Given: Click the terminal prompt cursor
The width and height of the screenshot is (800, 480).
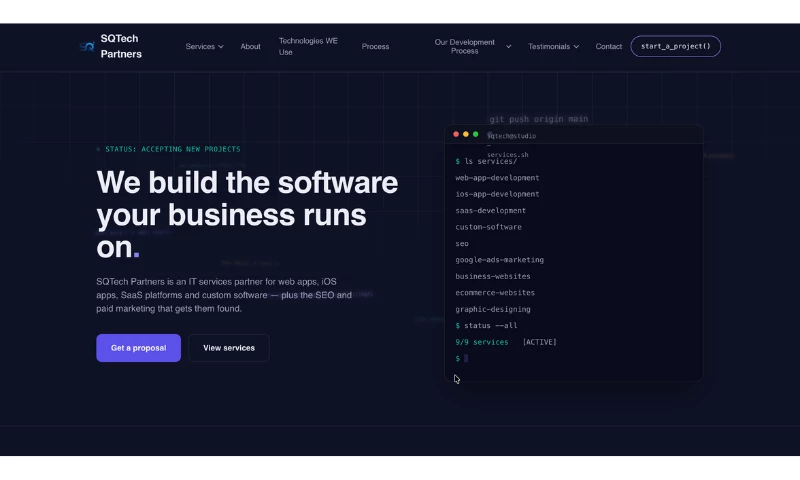Looking at the screenshot, I should pos(466,358).
